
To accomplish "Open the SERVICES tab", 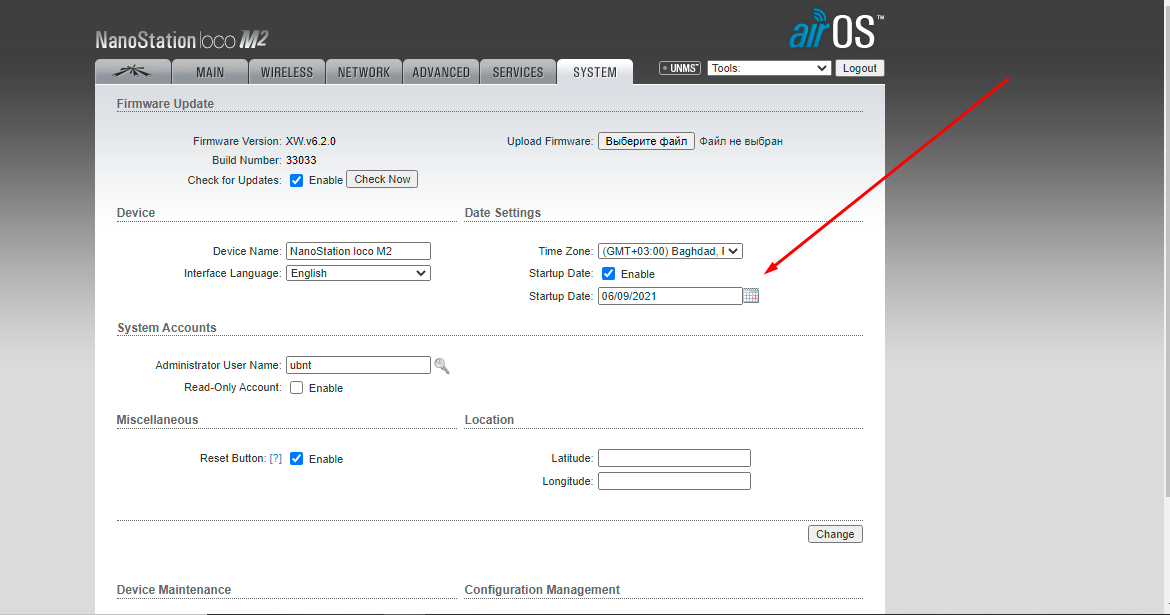I will click(518, 72).
